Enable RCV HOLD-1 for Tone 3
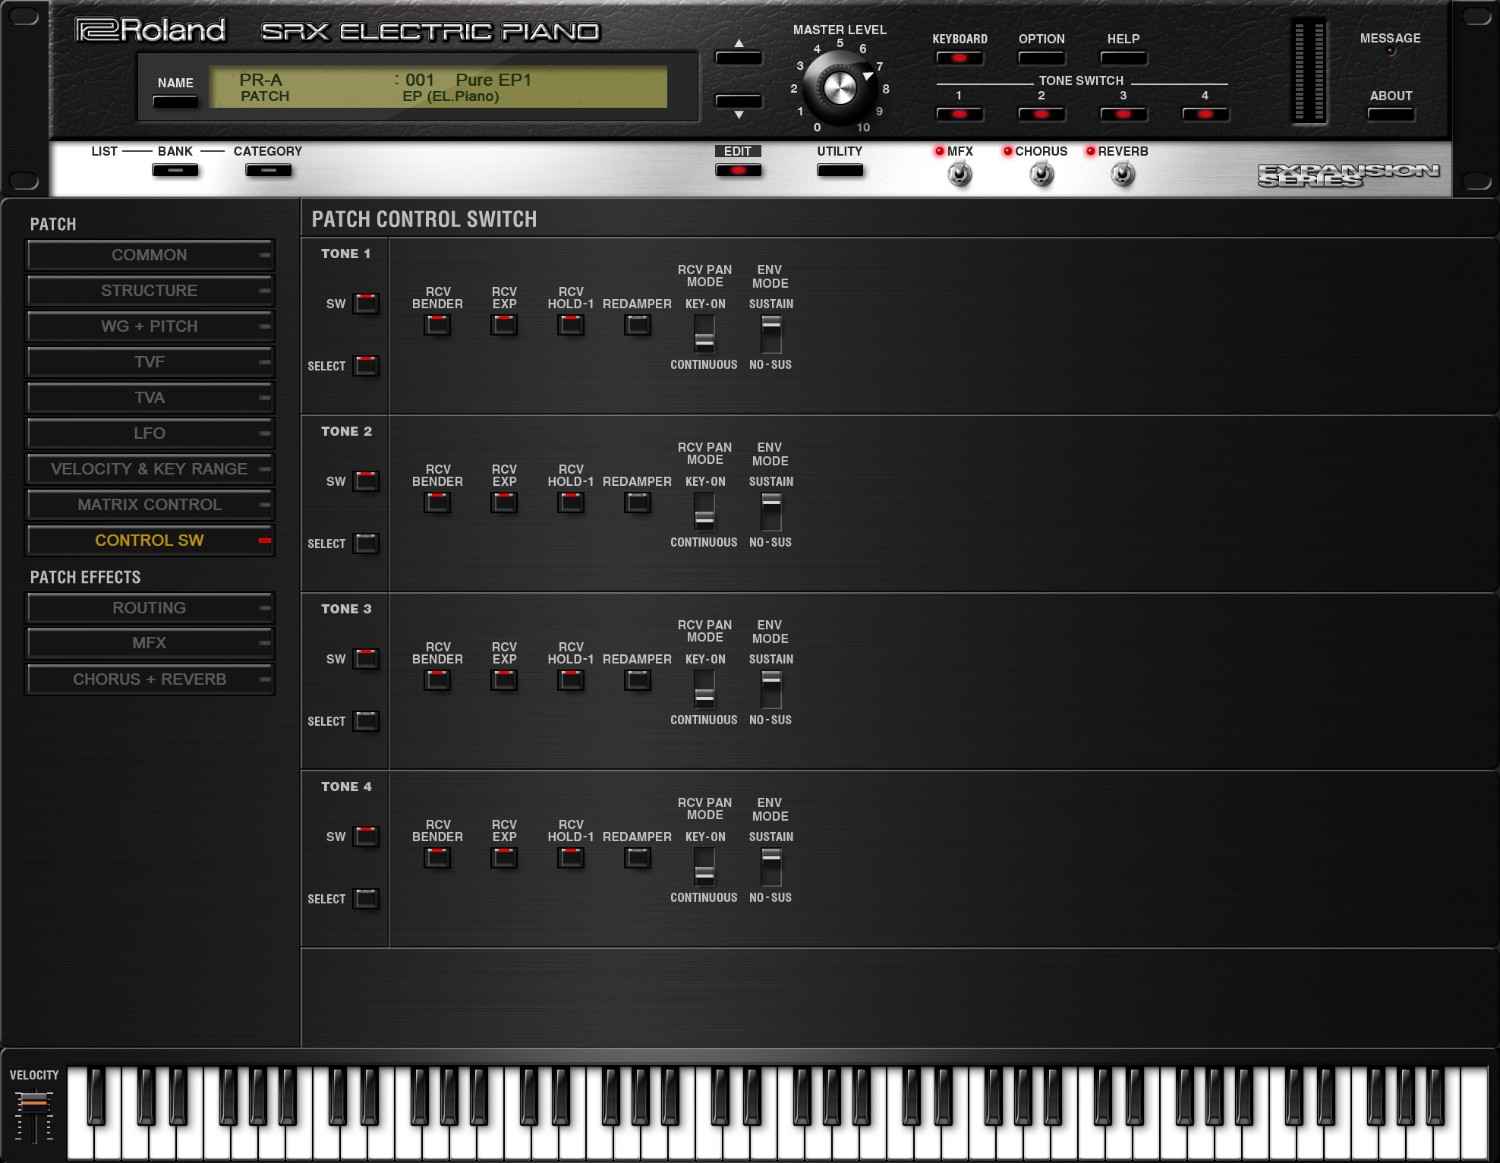Image resolution: width=1500 pixels, height=1163 pixels. (x=570, y=679)
